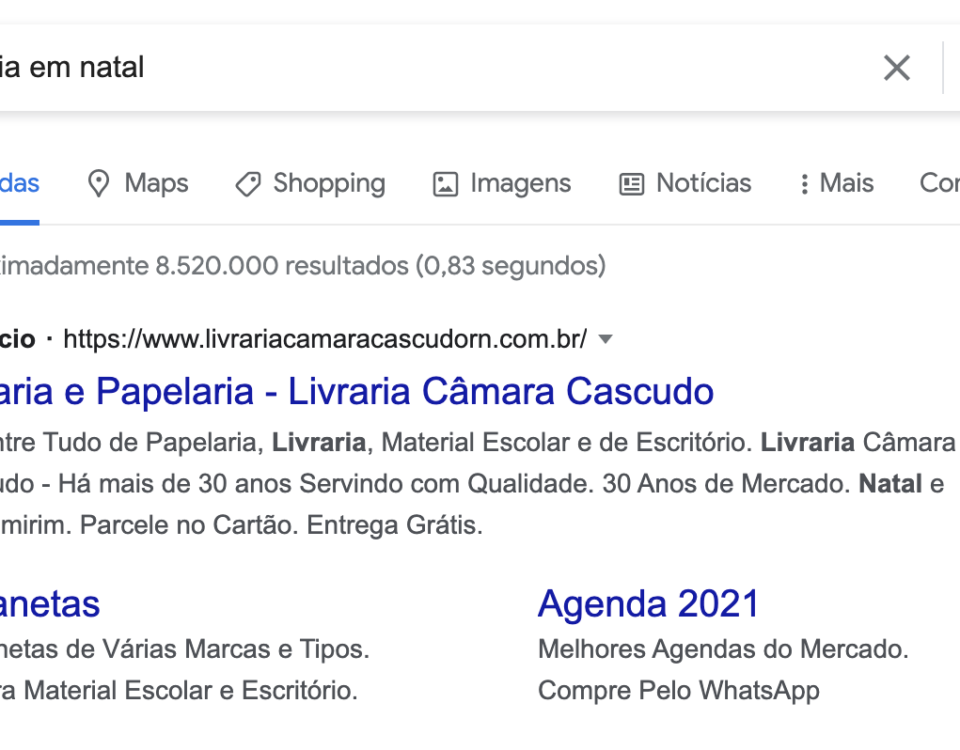This screenshot has height=750, width=960.
Task: Open the Agenda 2021 sitelink
Action: [x=649, y=604]
